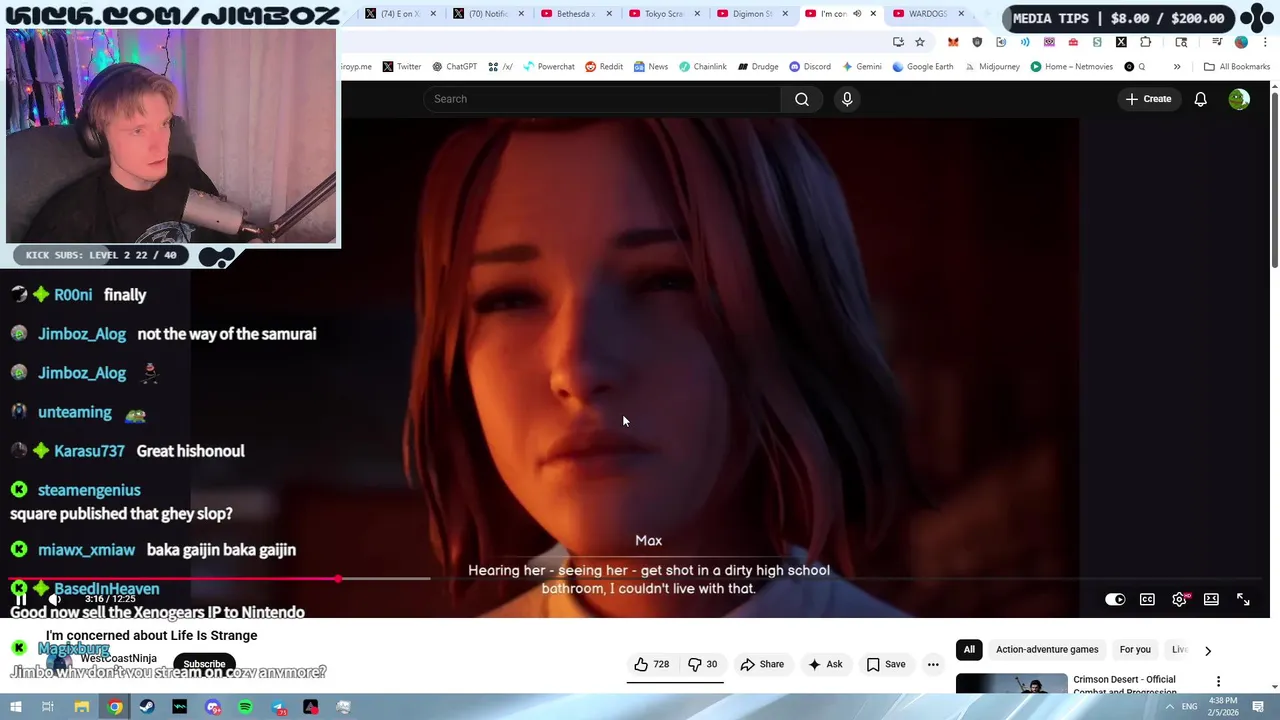
Task: Focus the YouTube Search input field
Action: click(602, 99)
